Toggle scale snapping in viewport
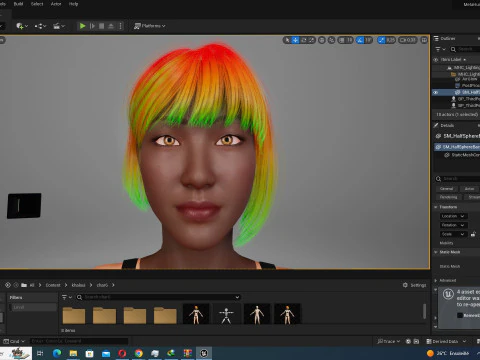 (x=381, y=40)
